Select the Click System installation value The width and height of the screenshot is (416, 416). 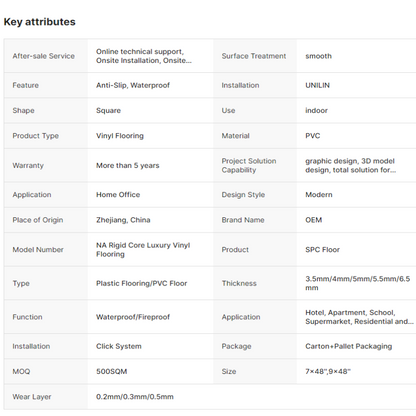[x=119, y=346]
